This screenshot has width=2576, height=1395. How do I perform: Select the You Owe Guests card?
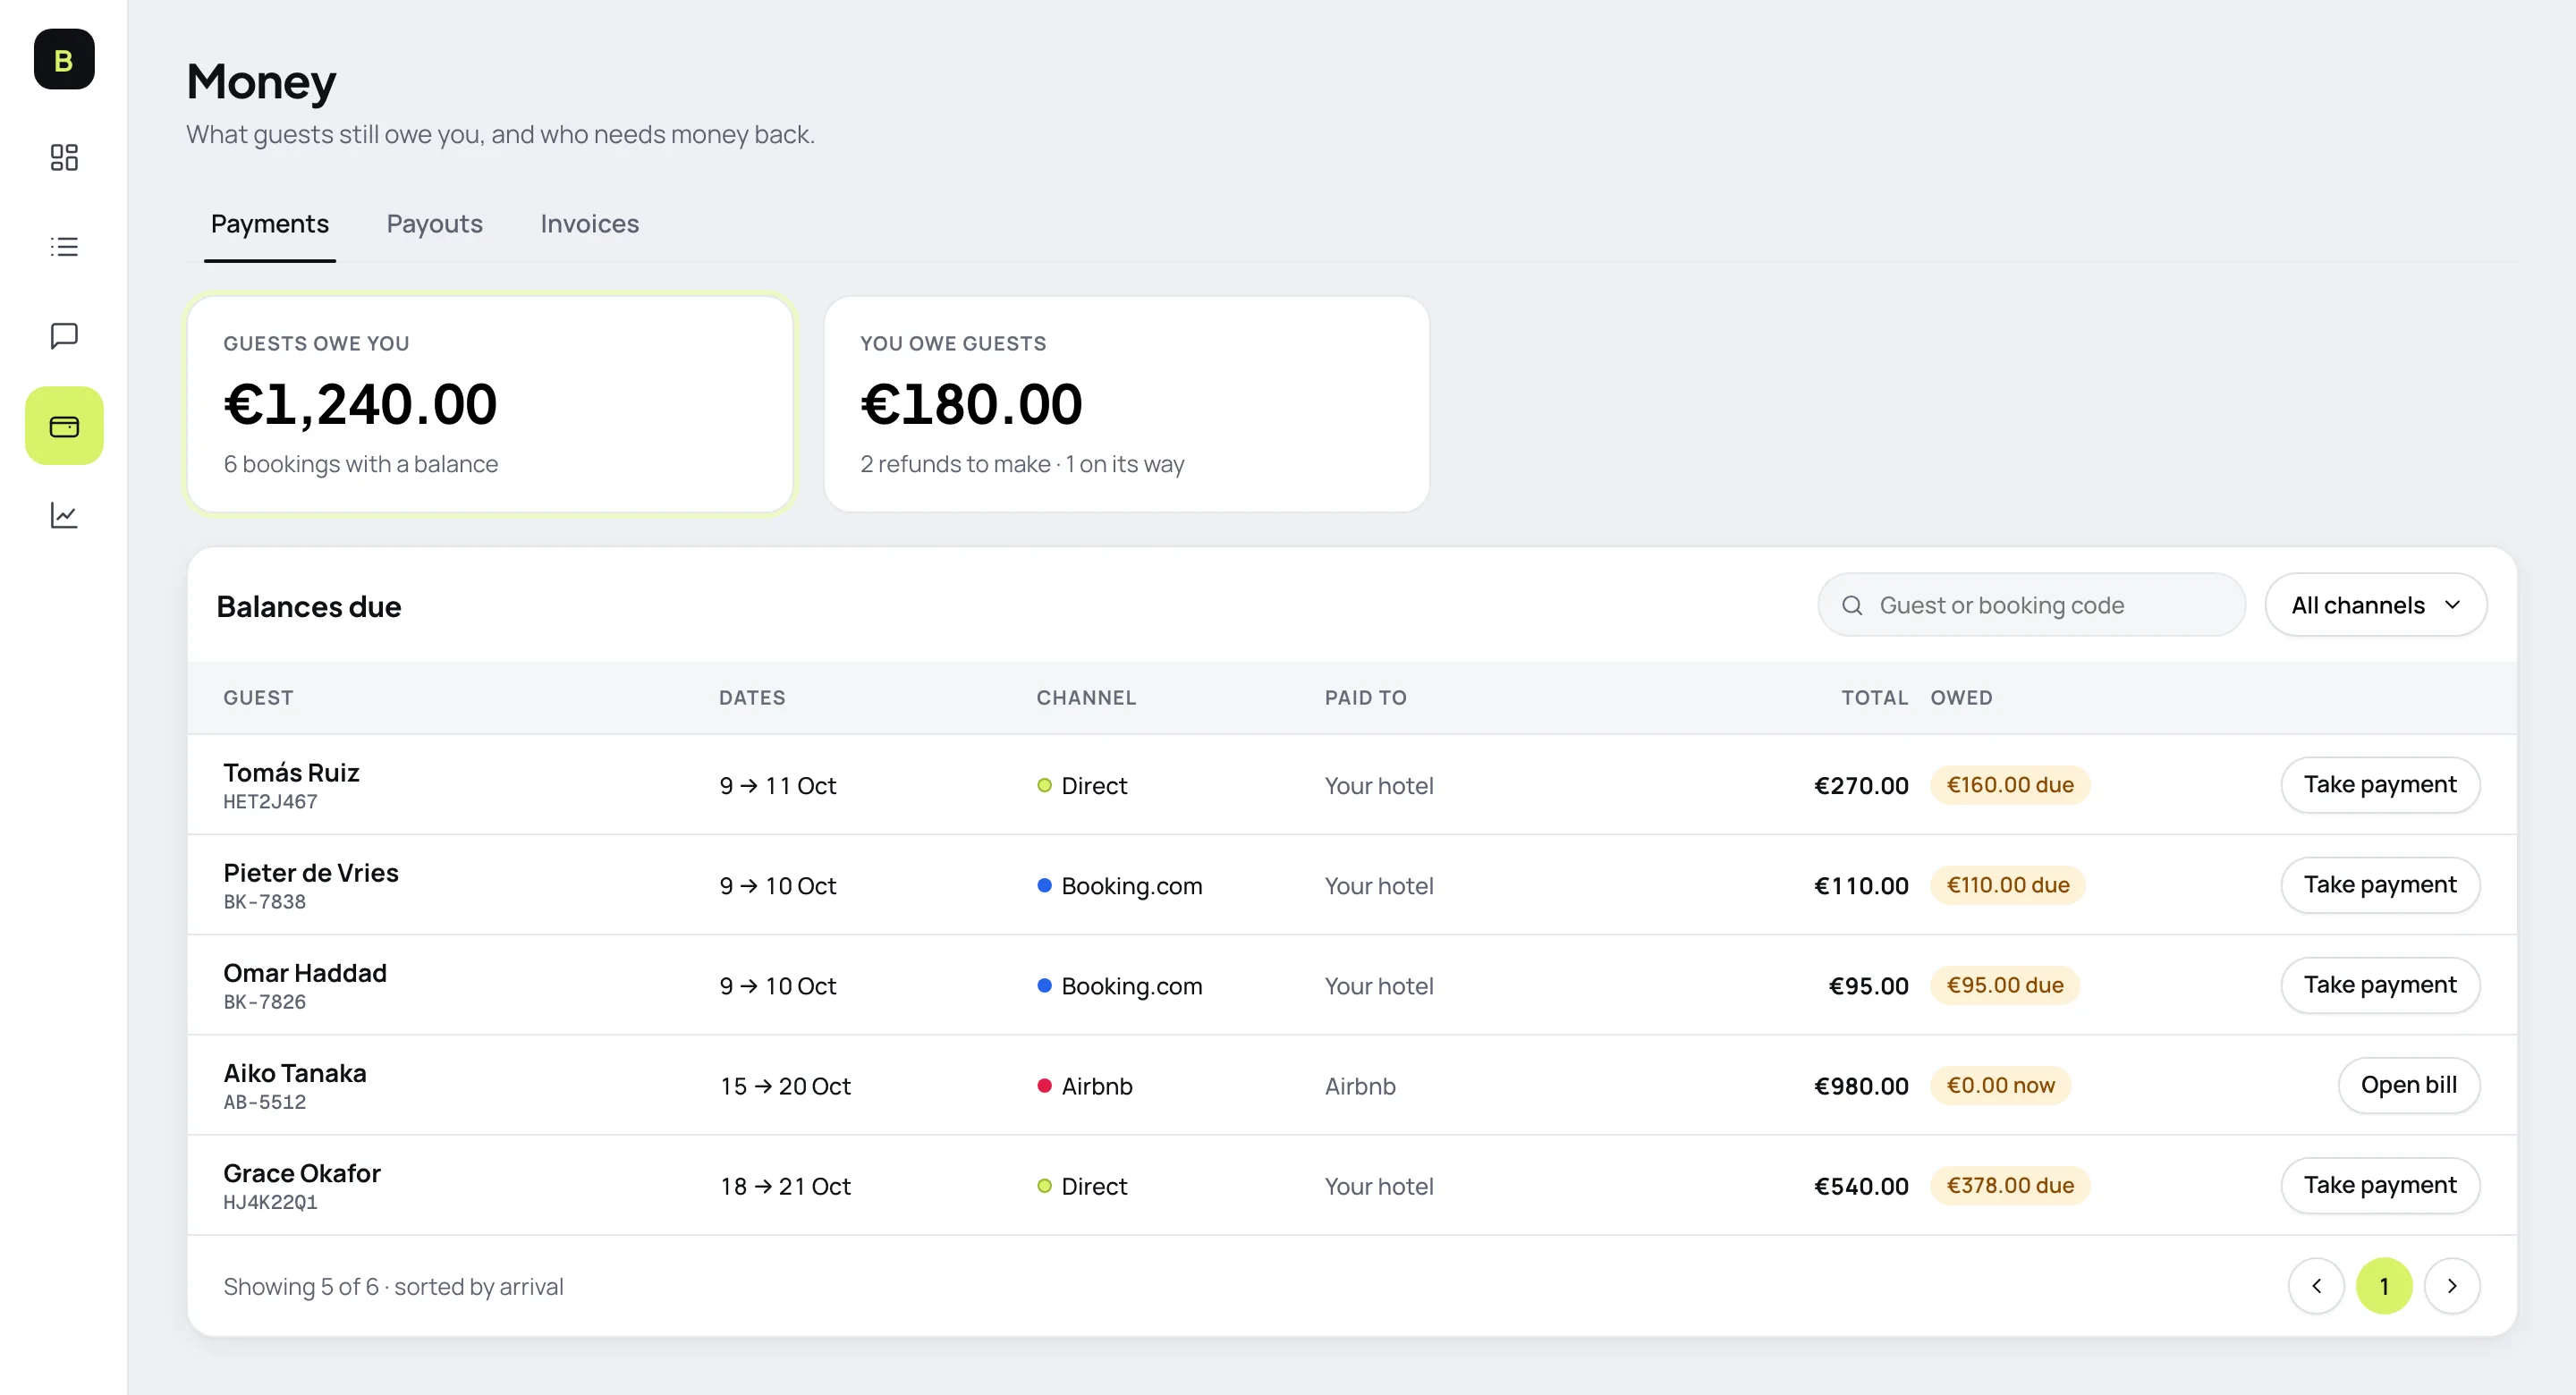1127,404
